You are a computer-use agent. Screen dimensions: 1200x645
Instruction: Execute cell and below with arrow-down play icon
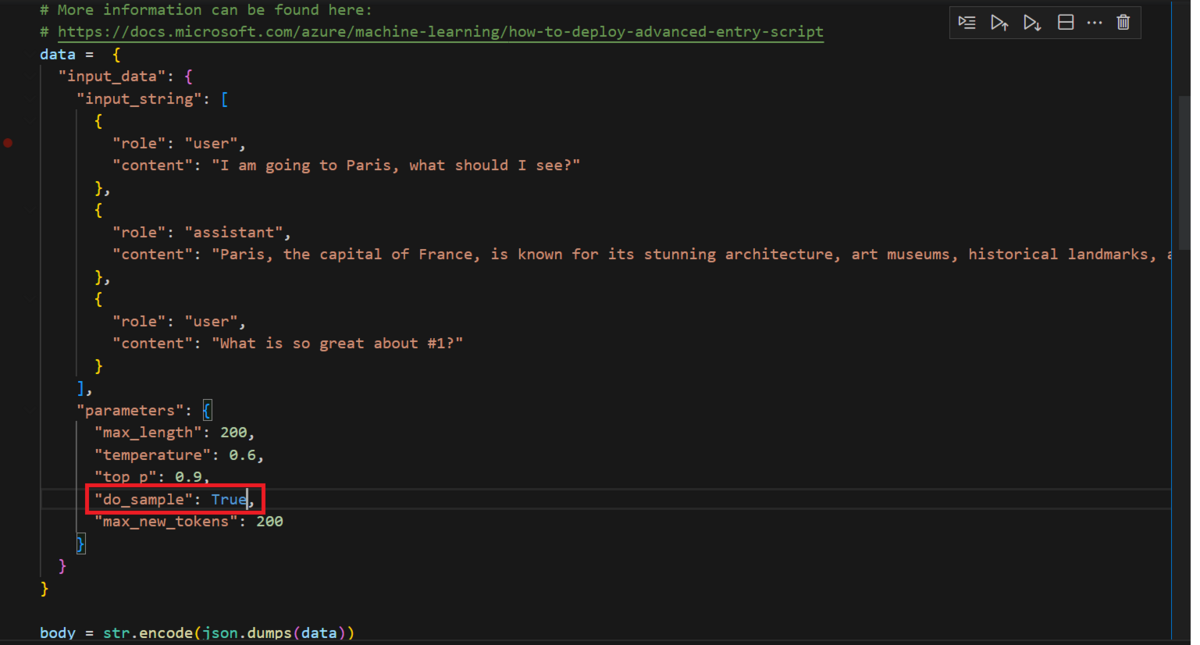(x=1032, y=22)
